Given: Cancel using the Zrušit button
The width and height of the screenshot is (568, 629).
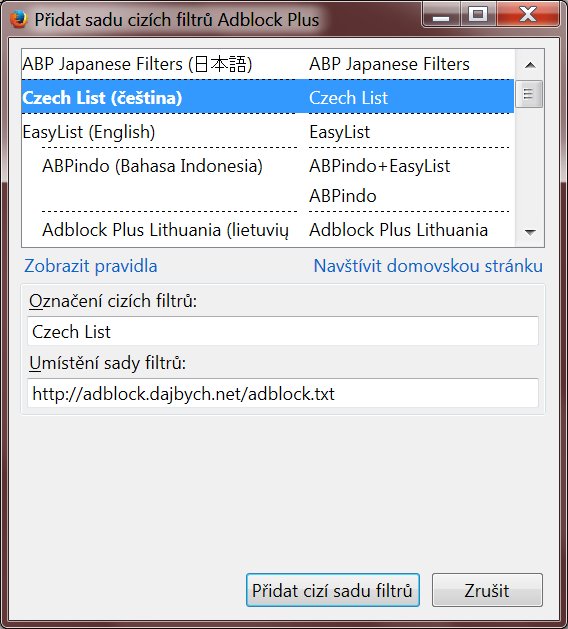Looking at the screenshot, I should pos(487,590).
